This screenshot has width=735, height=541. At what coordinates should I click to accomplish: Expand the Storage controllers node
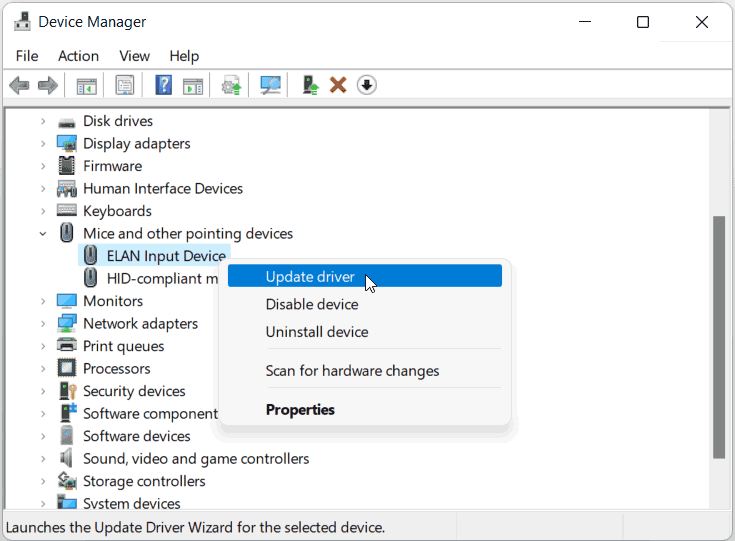tap(43, 481)
